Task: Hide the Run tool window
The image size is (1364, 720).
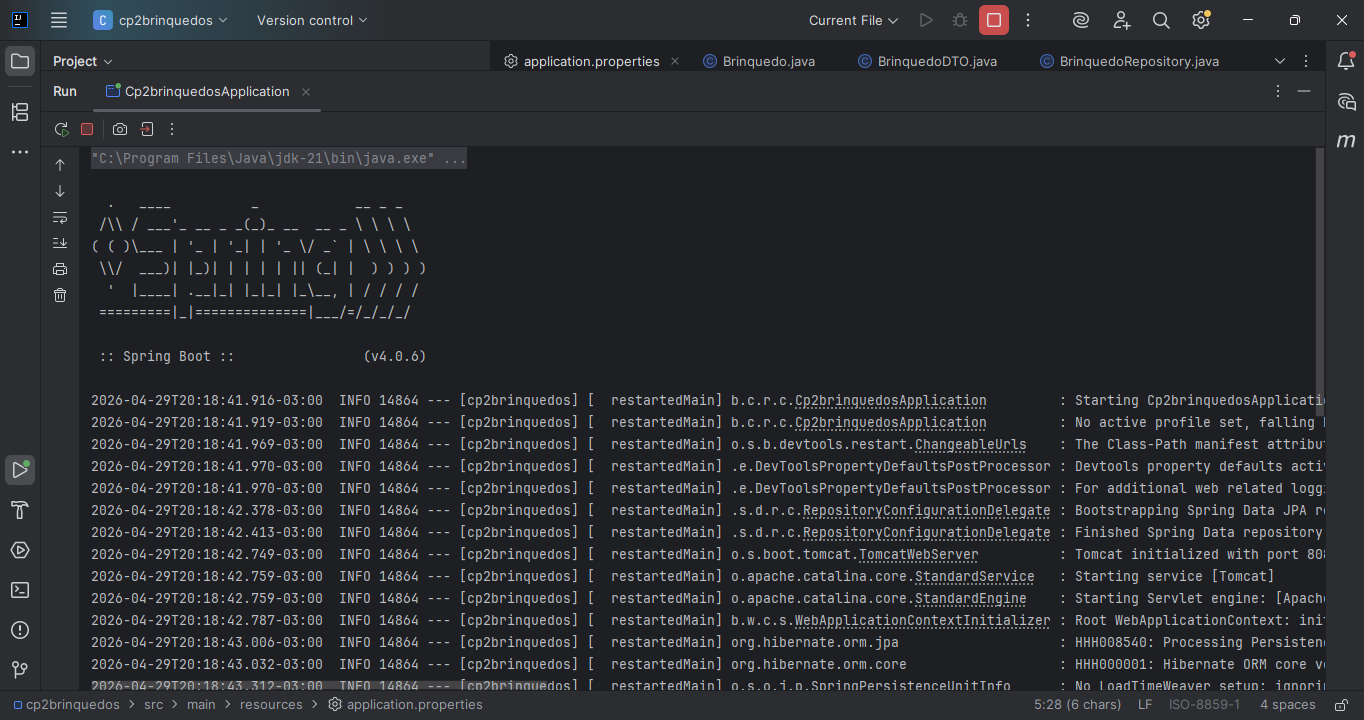Action: (1304, 91)
